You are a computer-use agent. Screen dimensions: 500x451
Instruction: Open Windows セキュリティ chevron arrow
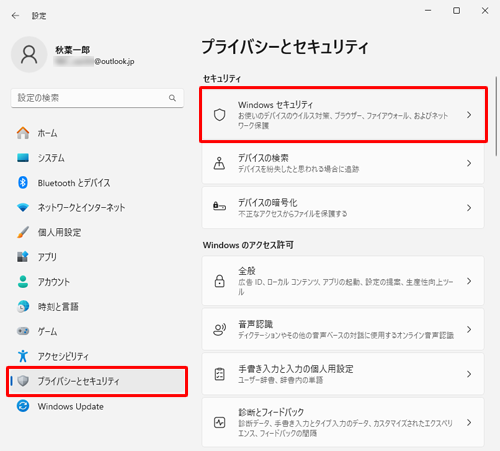469,115
